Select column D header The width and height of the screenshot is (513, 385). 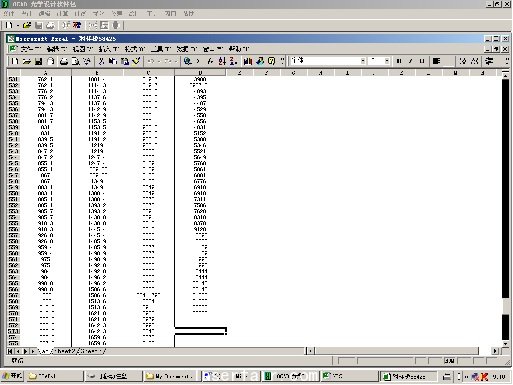coord(200,72)
